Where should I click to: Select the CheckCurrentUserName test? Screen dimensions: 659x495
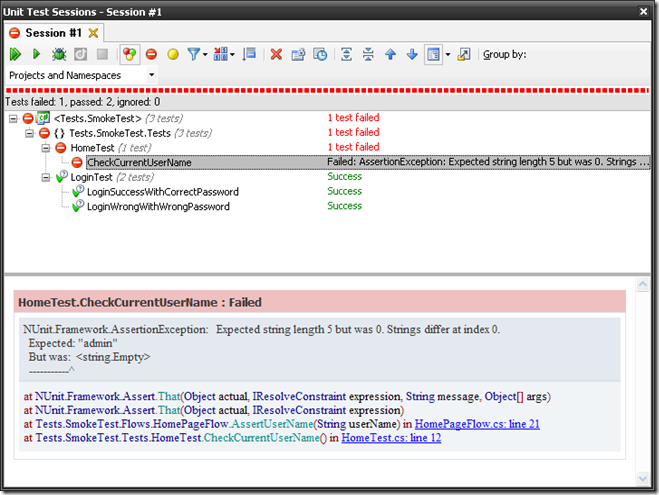pyautogui.click(x=139, y=163)
